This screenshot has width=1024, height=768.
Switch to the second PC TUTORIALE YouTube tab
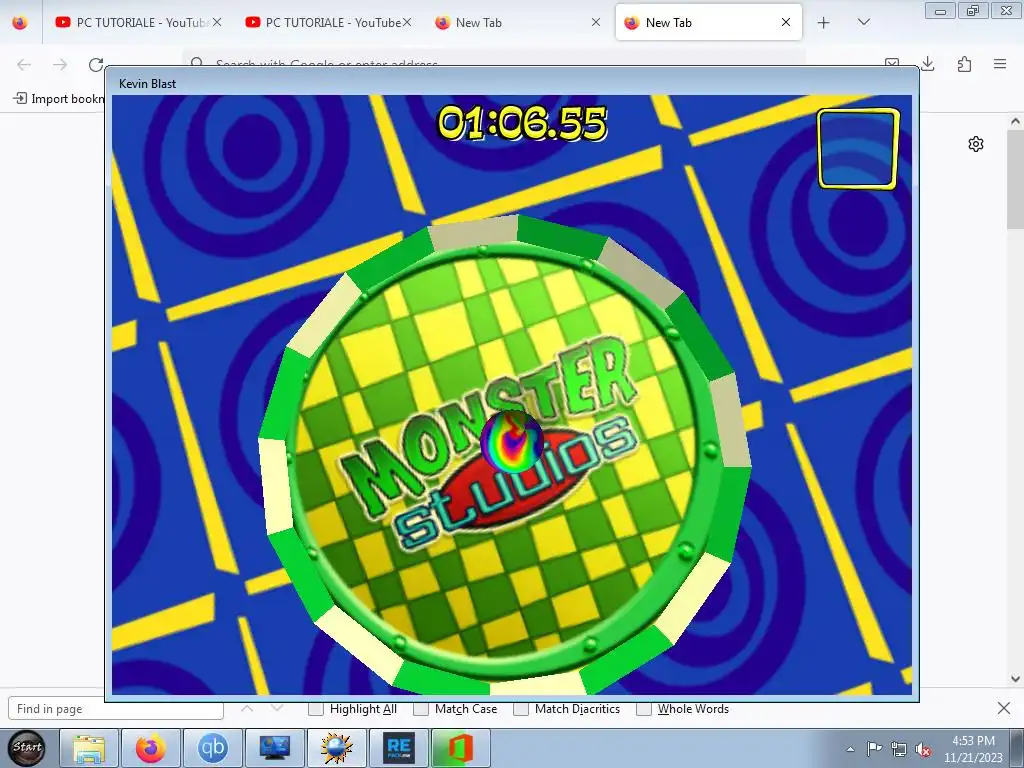[328, 23]
